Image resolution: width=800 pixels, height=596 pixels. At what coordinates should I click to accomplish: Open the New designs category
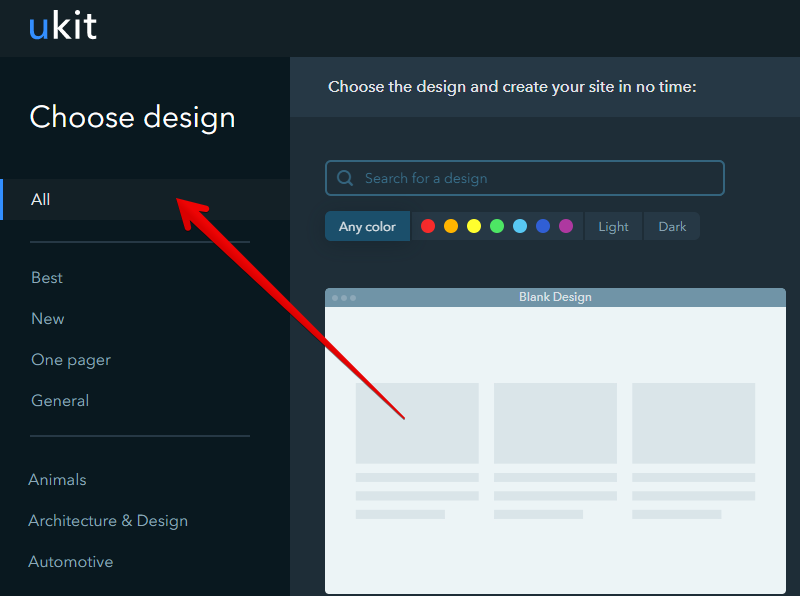[48, 318]
